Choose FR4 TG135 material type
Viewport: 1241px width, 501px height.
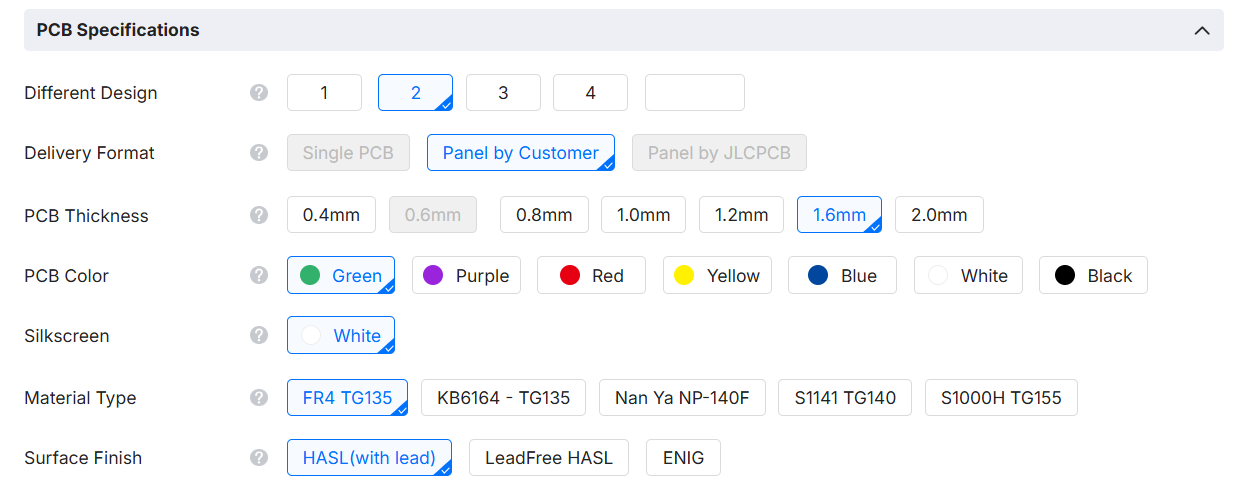click(347, 397)
